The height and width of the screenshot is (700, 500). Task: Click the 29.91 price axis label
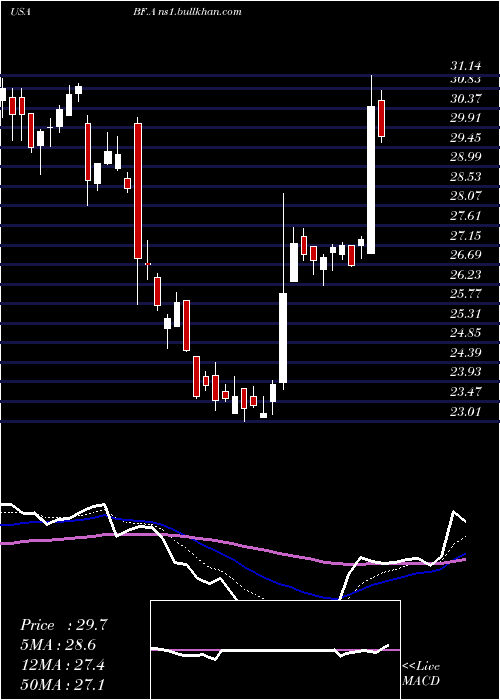click(x=466, y=118)
